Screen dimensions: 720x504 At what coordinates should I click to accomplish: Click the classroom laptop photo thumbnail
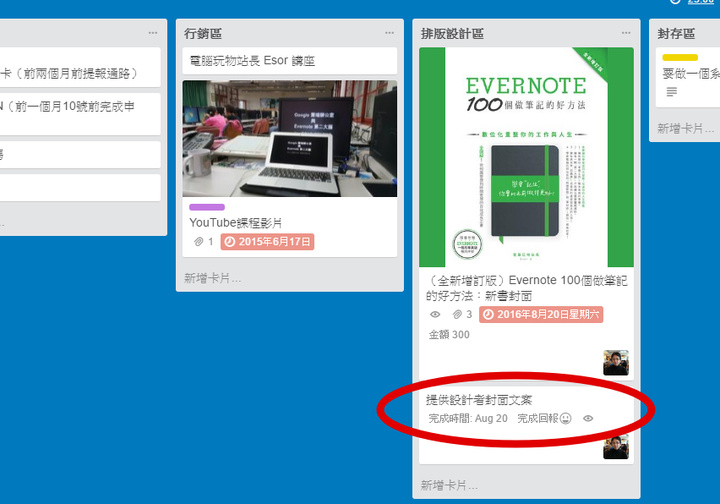(290, 139)
